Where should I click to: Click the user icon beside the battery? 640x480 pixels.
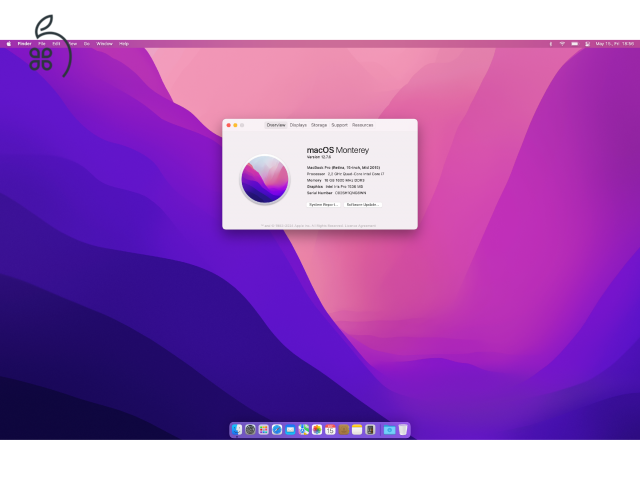pos(587,44)
